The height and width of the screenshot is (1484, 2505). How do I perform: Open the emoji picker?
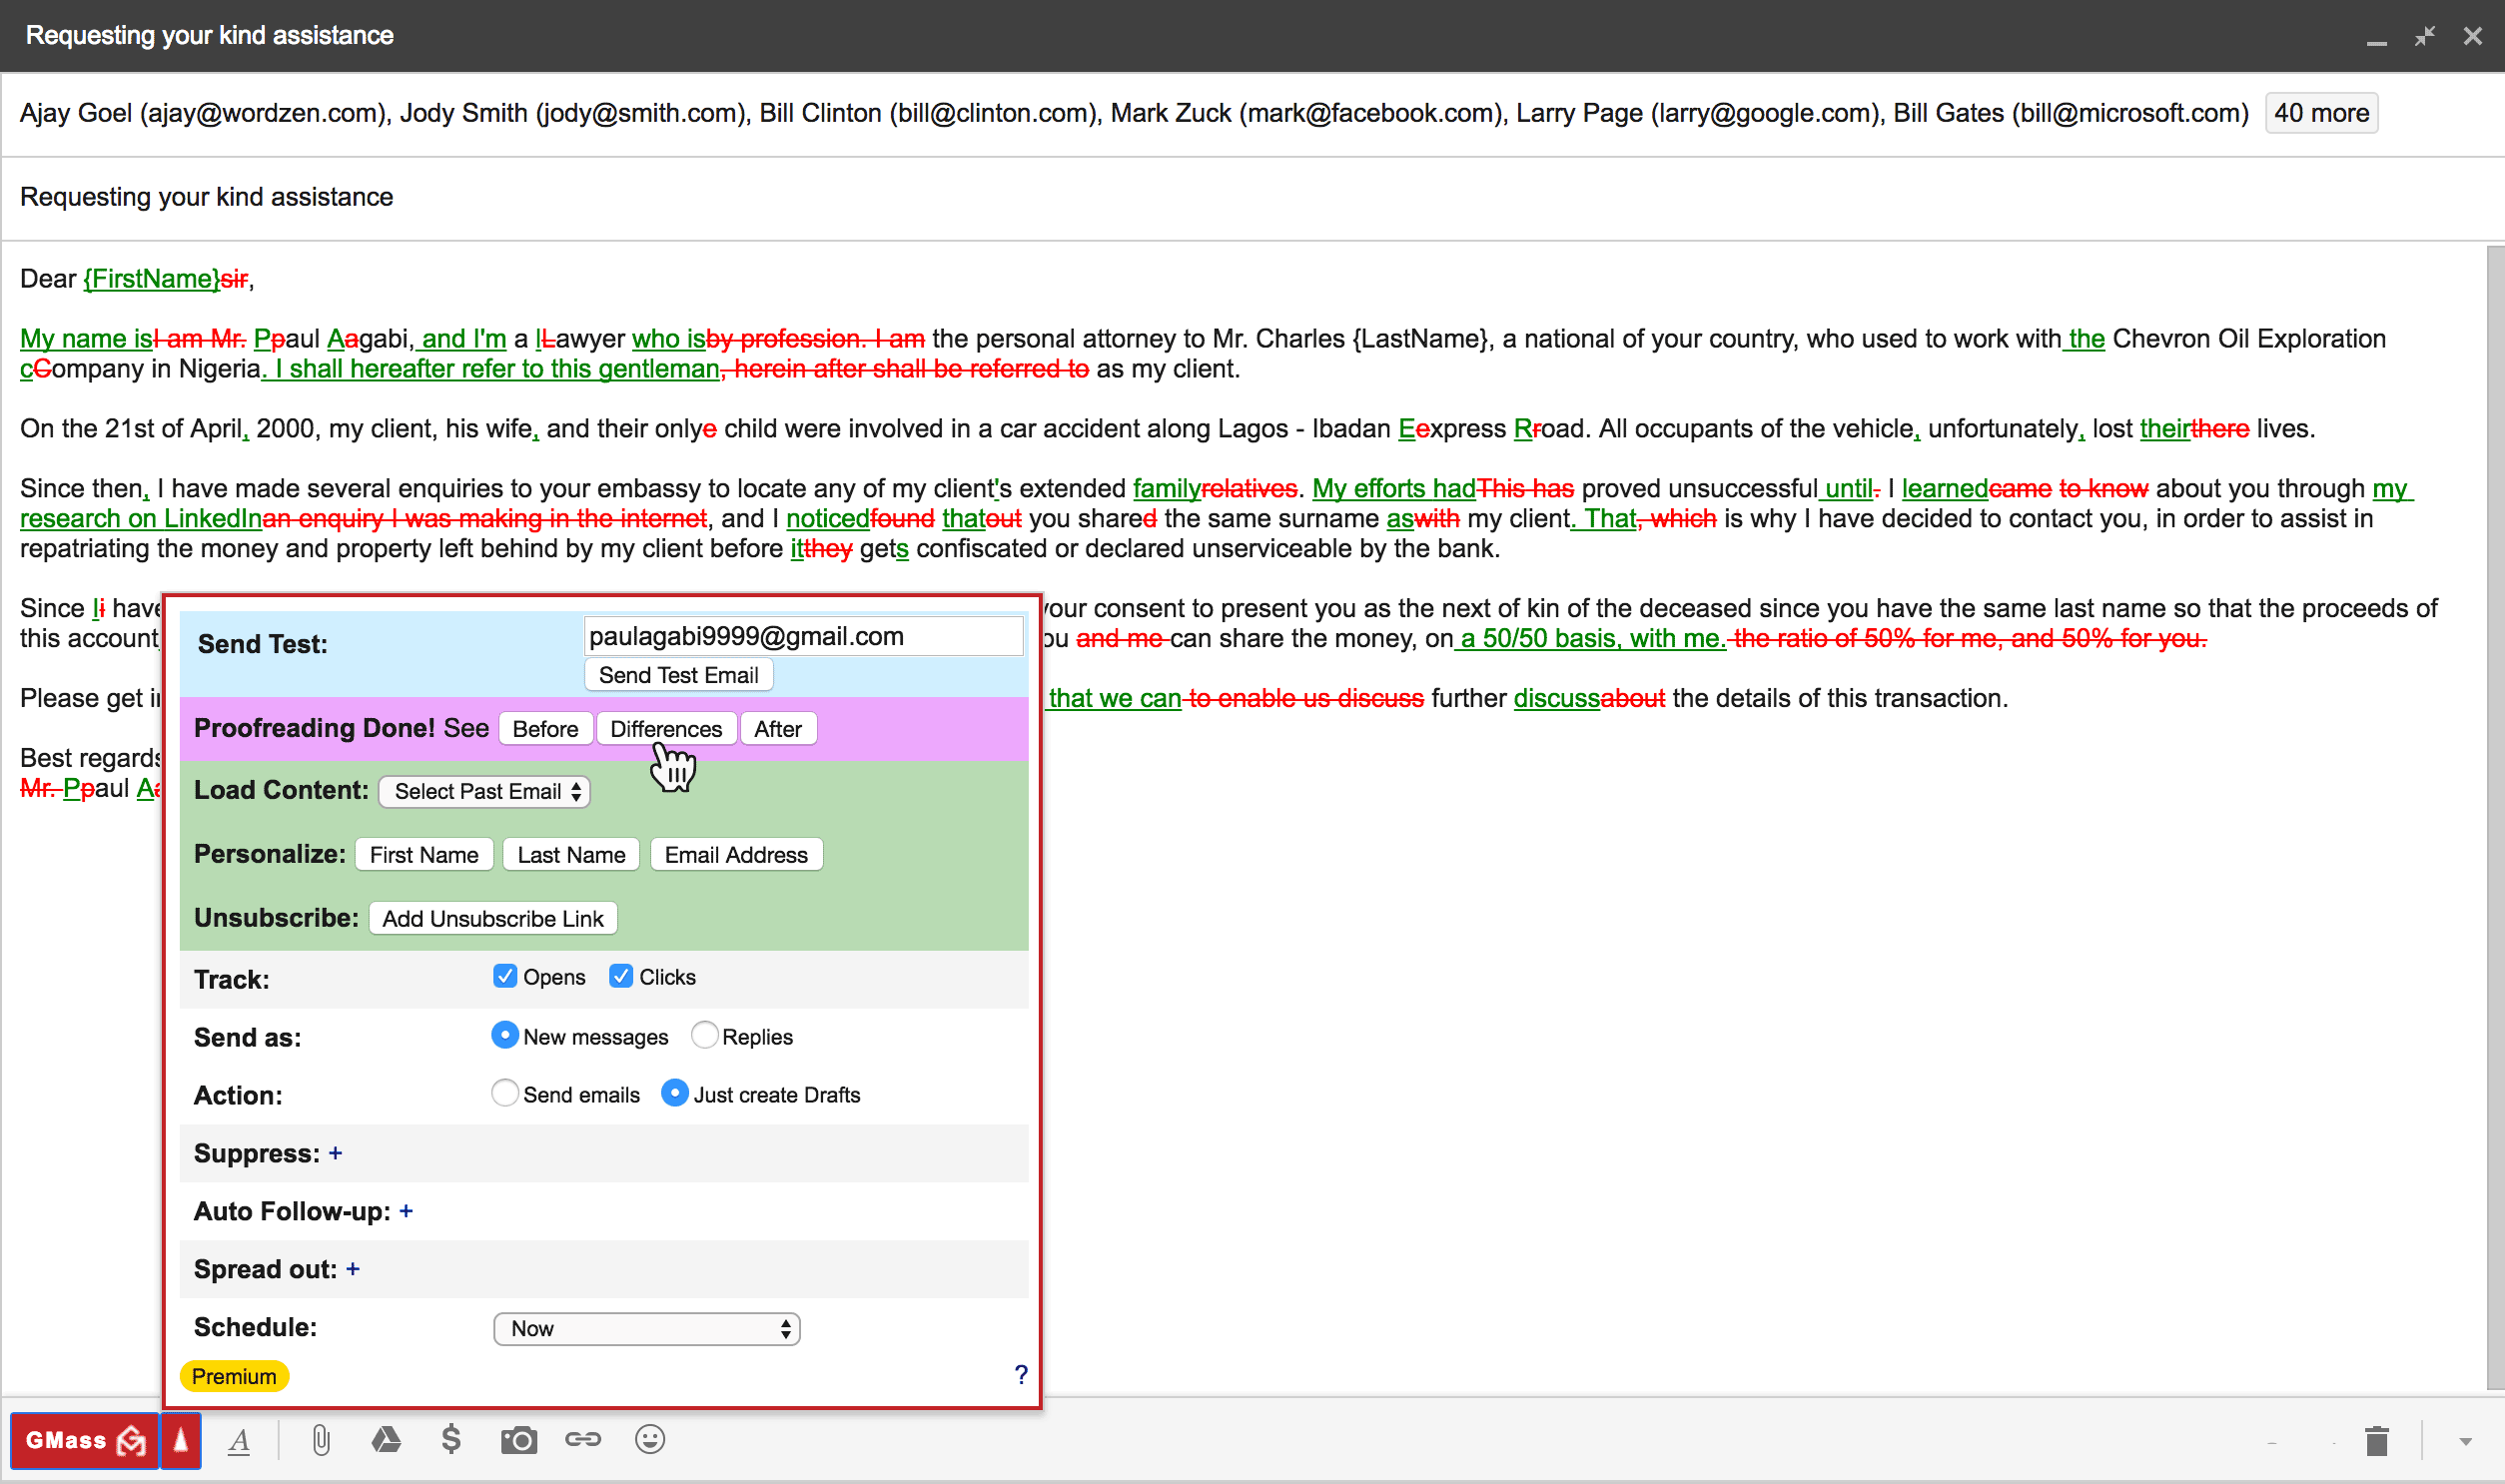(x=650, y=1440)
